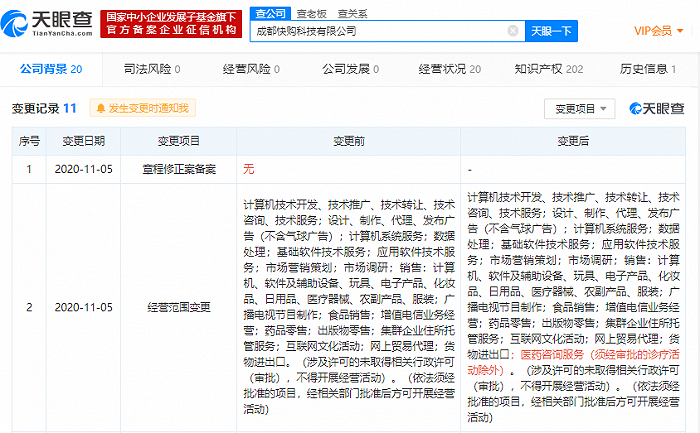Open the 知识产权 202 tab
This screenshot has height=433, width=700.
(549, 69)
